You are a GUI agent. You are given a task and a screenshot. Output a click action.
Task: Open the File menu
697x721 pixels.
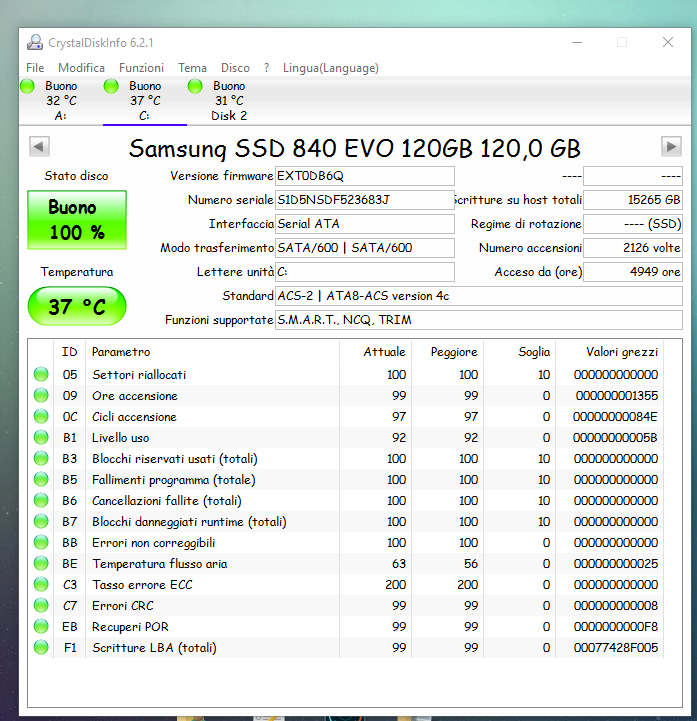(x=35, y=68)
